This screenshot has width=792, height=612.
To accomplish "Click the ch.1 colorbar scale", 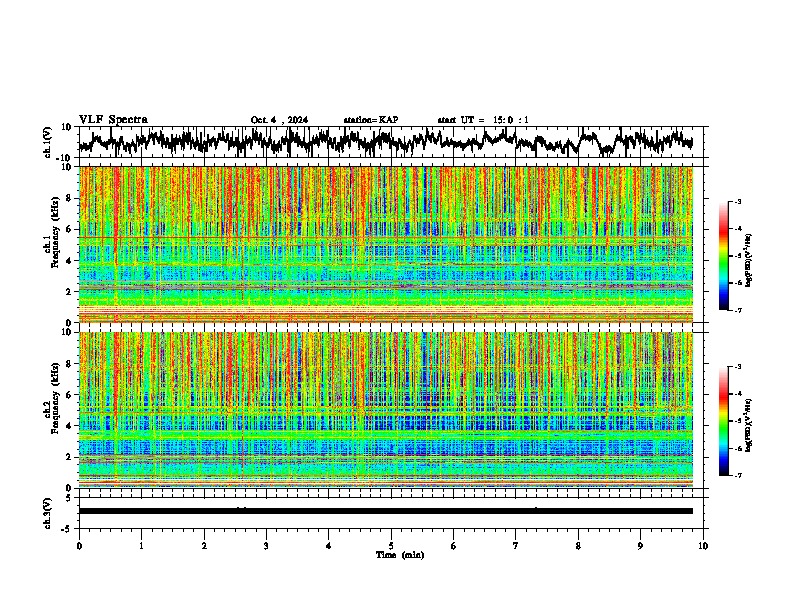I will (x=723, y=256).
